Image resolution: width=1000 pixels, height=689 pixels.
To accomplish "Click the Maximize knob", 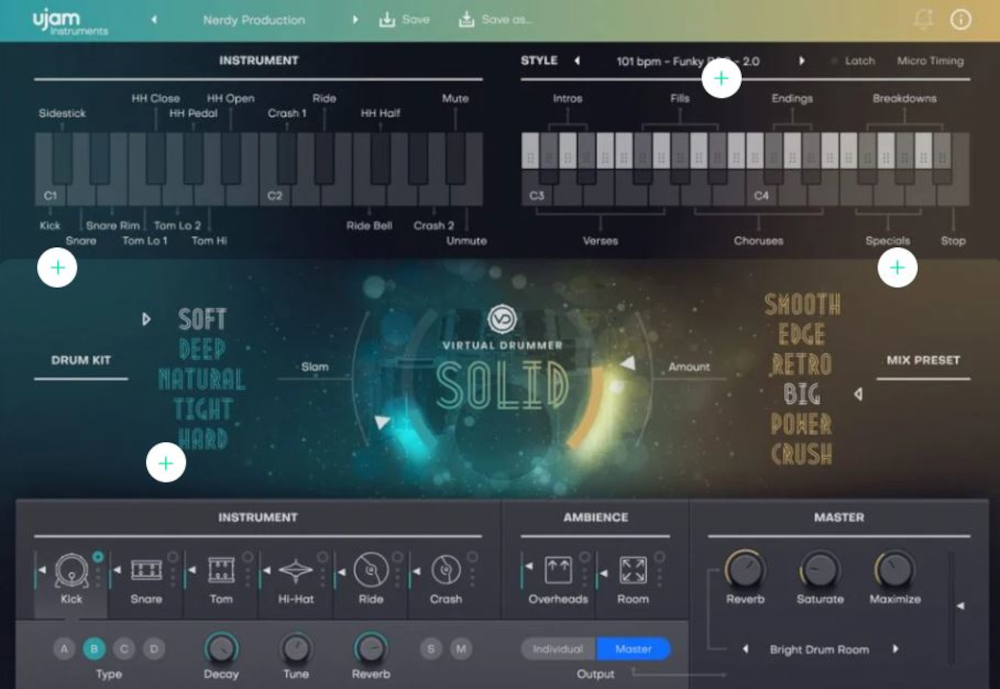I will coord(895,569).
